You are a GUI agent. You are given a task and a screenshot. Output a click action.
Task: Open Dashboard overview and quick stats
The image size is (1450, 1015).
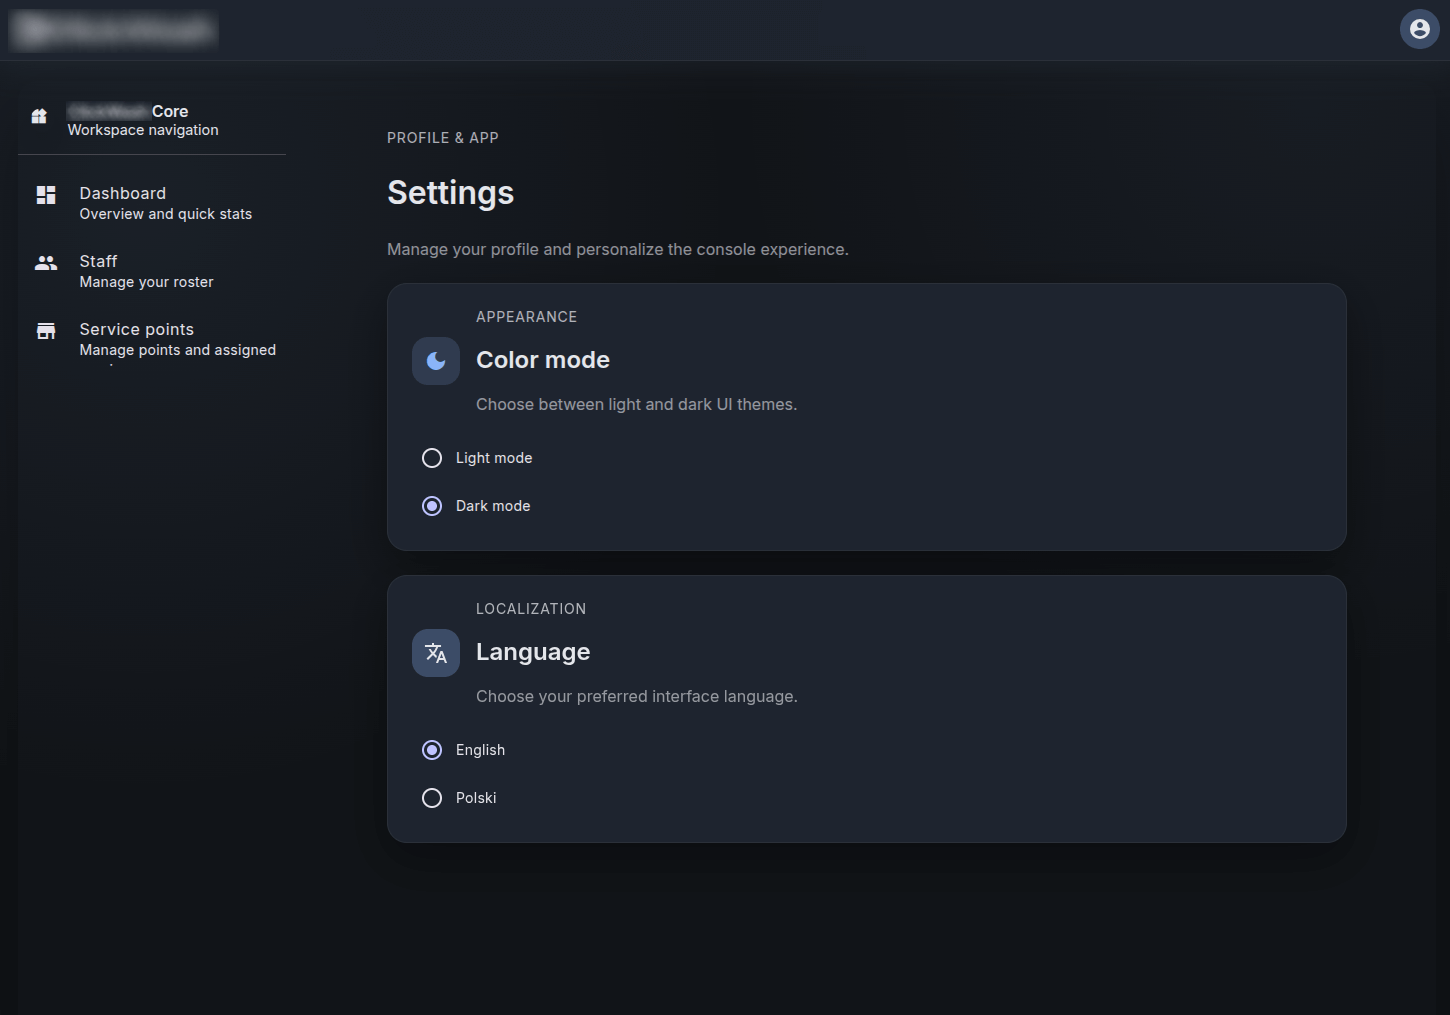[165, 203]
